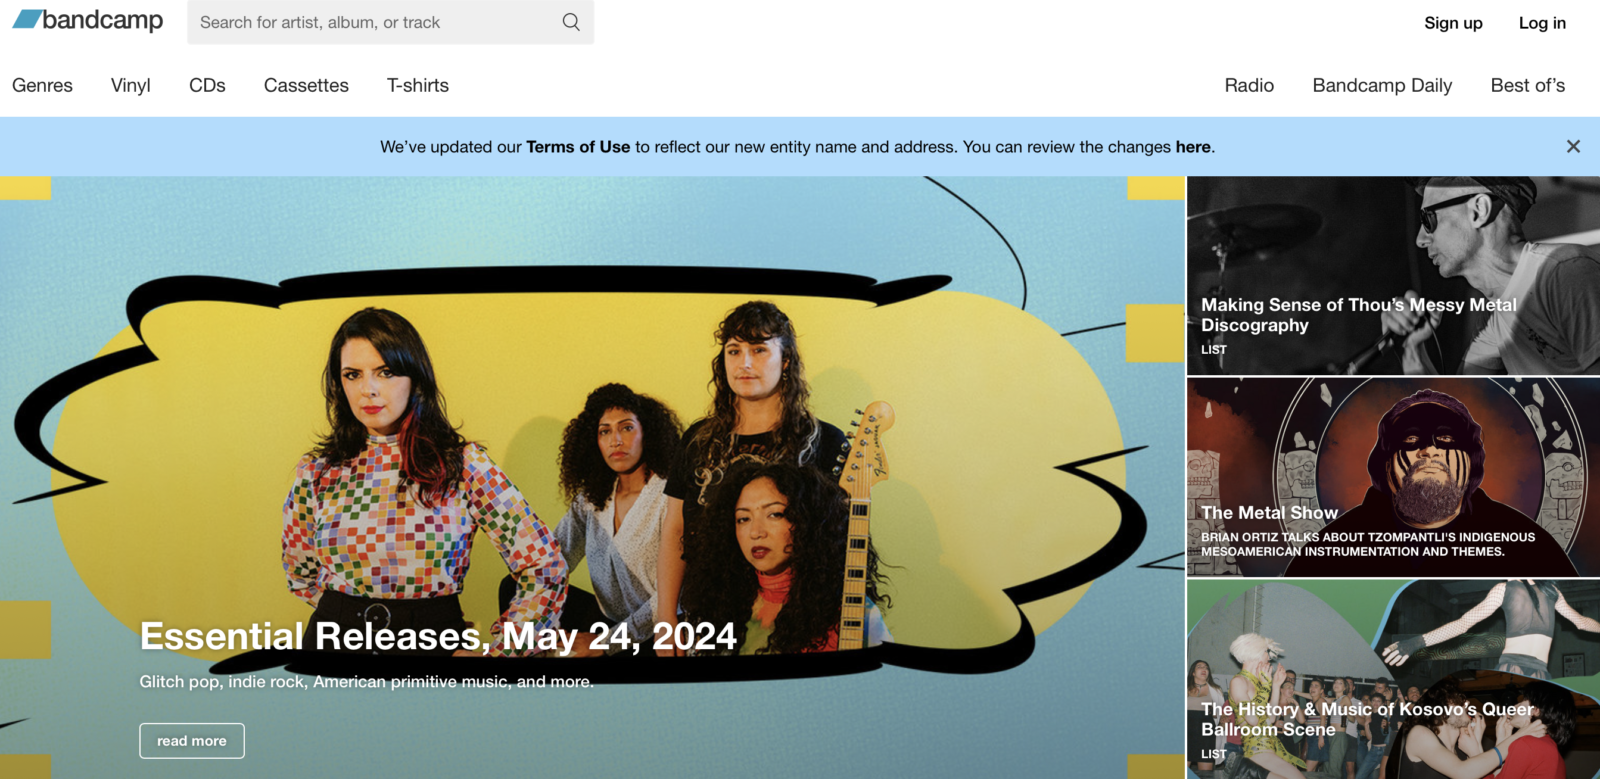The width and height of the screenshot is (1600, 779).
Task: Click the Sign up link
Action: pyautogui.click(x=1453, y=23)
